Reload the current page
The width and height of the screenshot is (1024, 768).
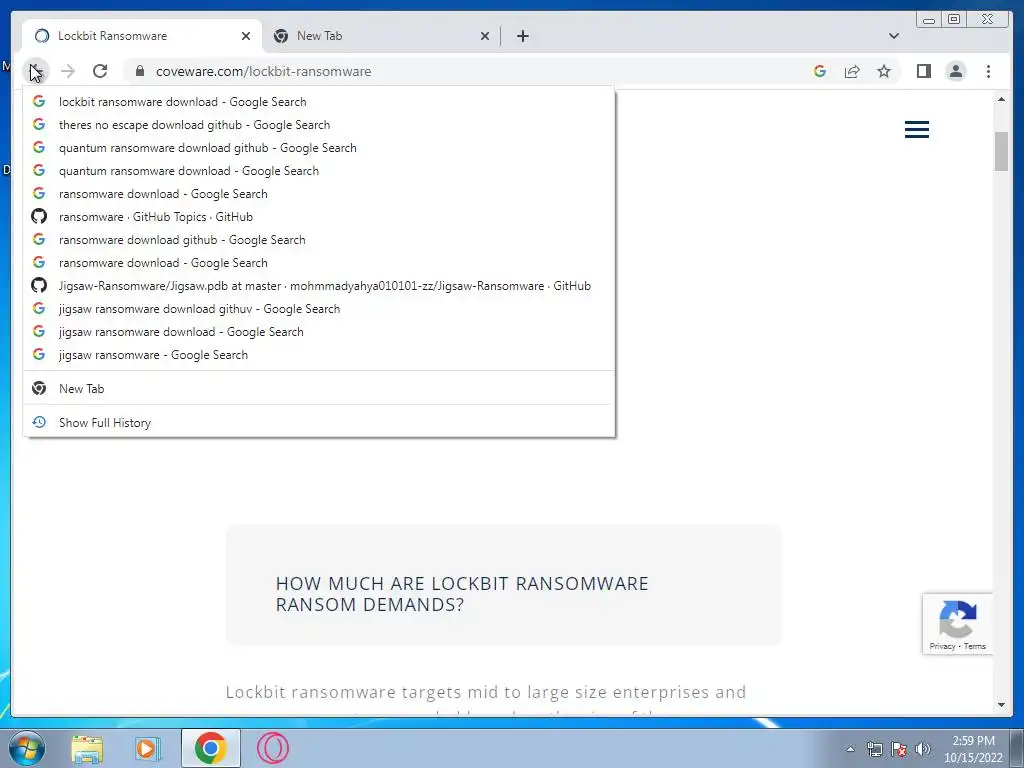pyautogui.click(x=100, y=71)
